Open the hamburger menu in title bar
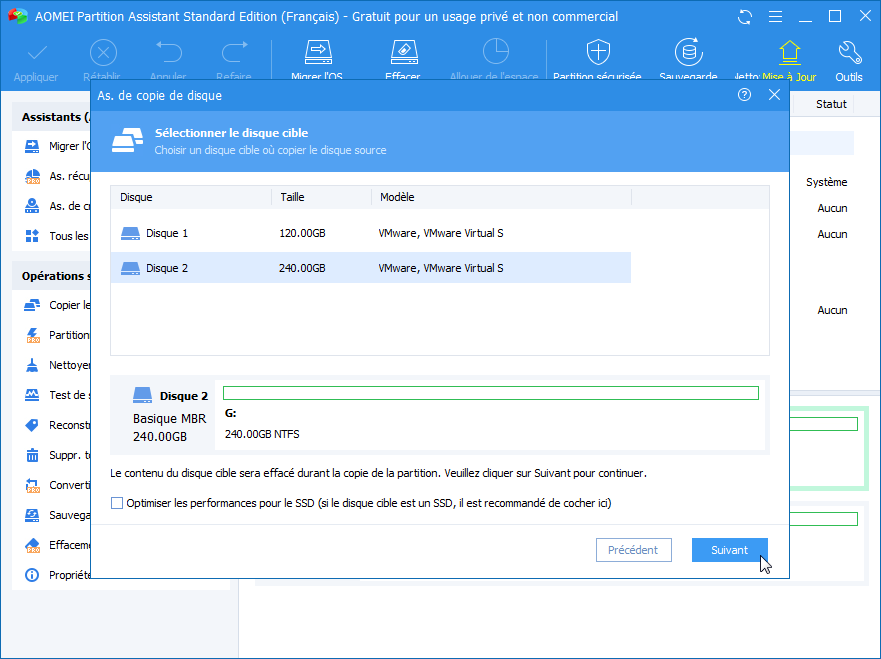 pyautogui.click(x=775, y=17)
